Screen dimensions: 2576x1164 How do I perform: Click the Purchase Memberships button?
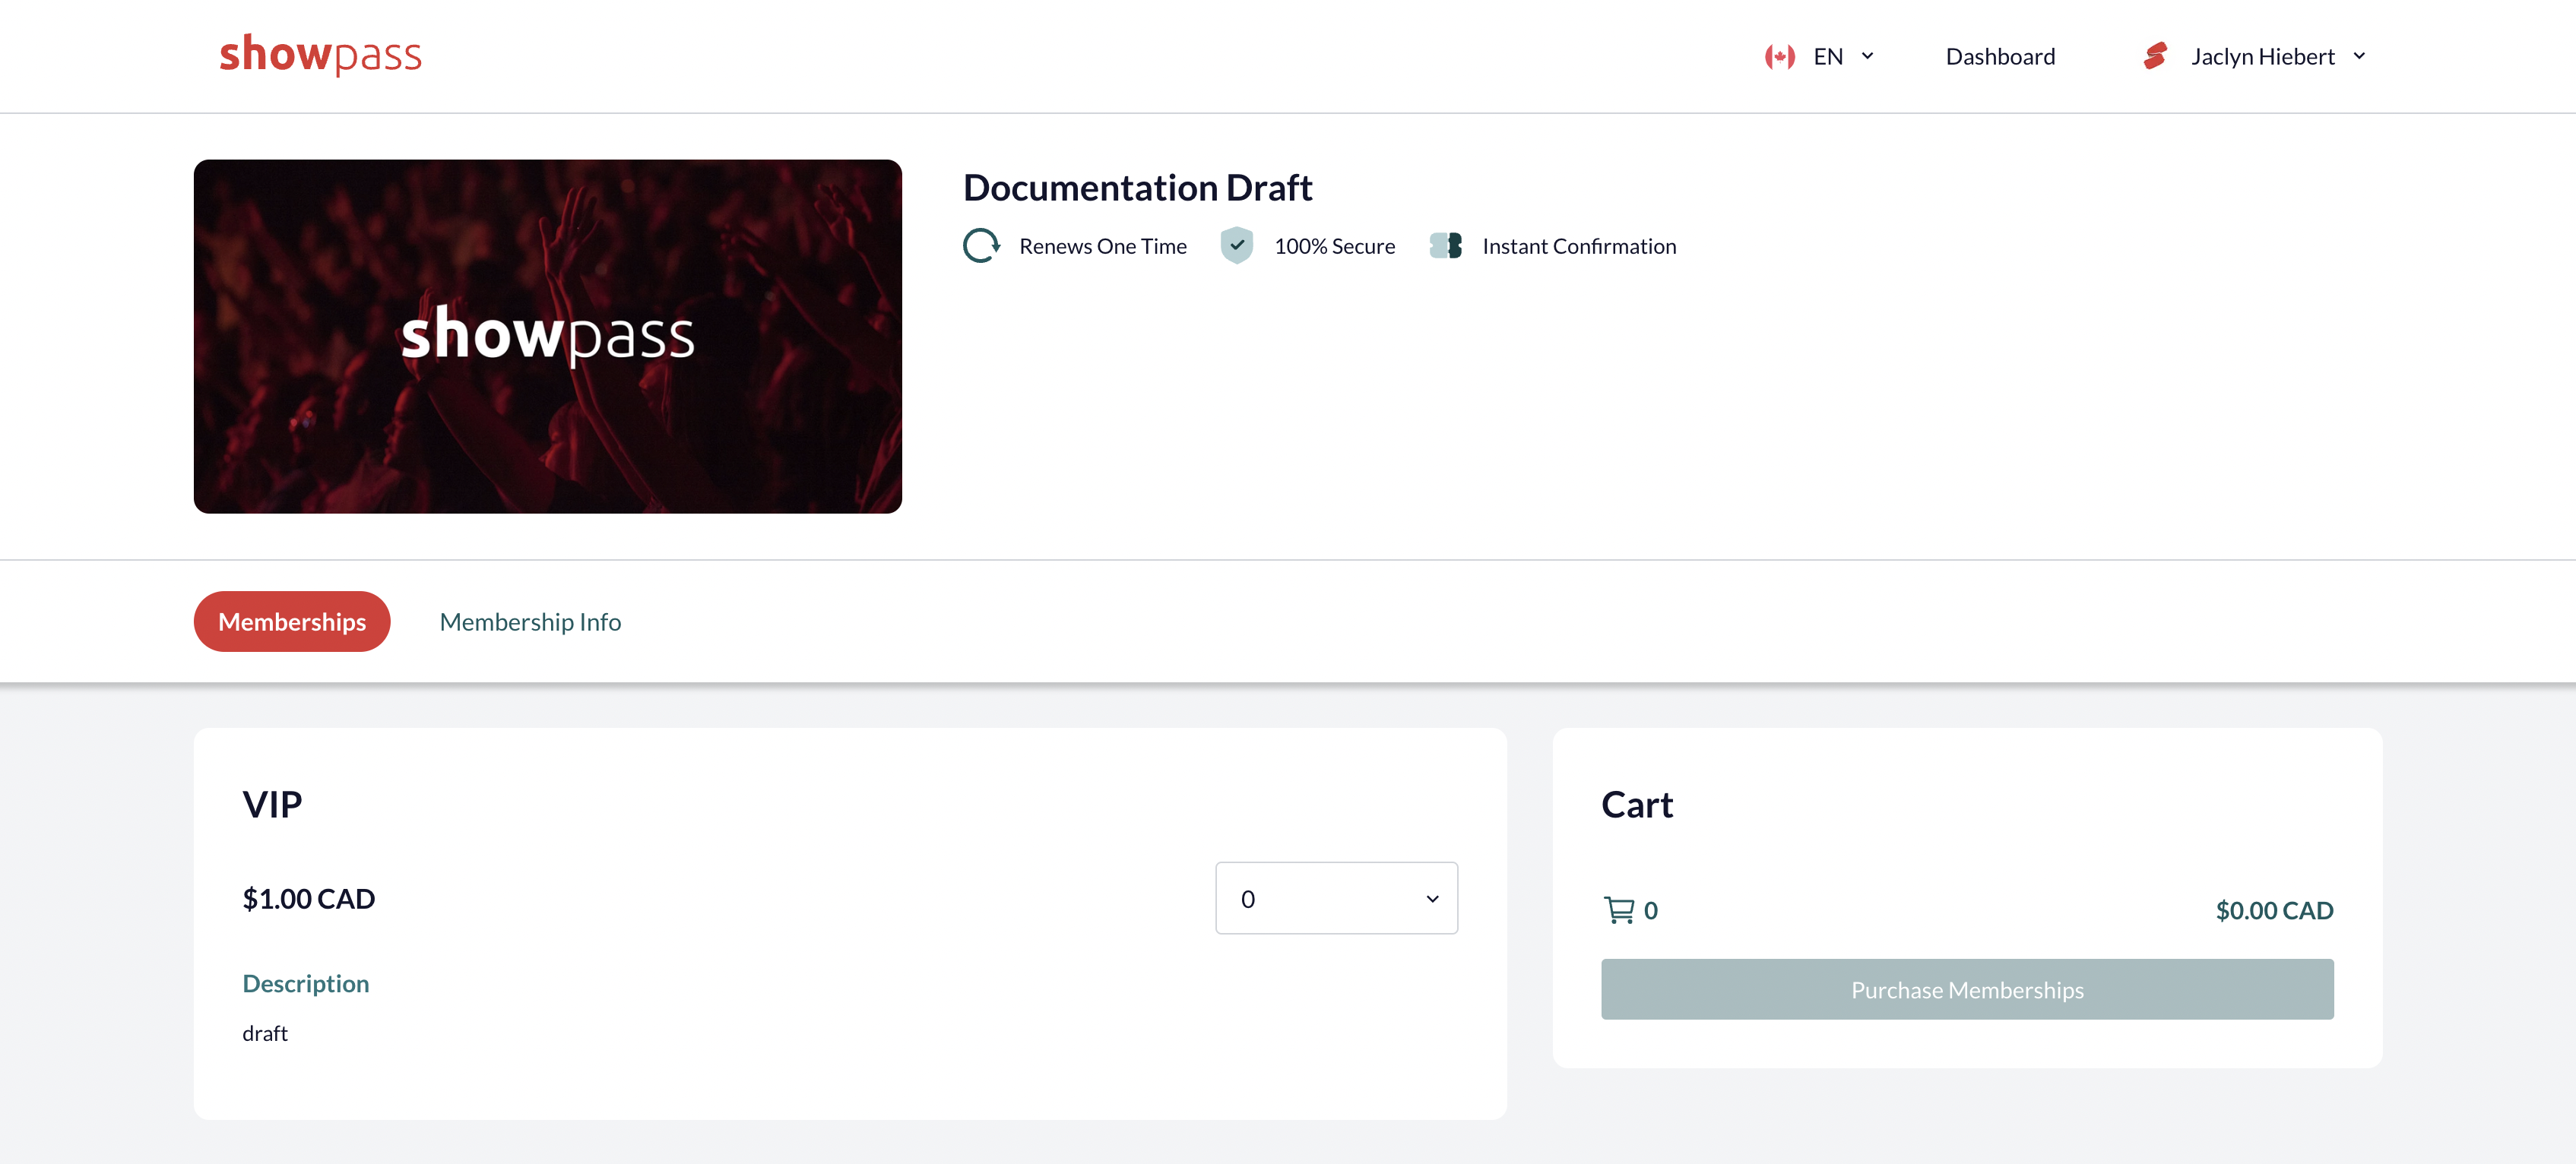point(1967,989)
